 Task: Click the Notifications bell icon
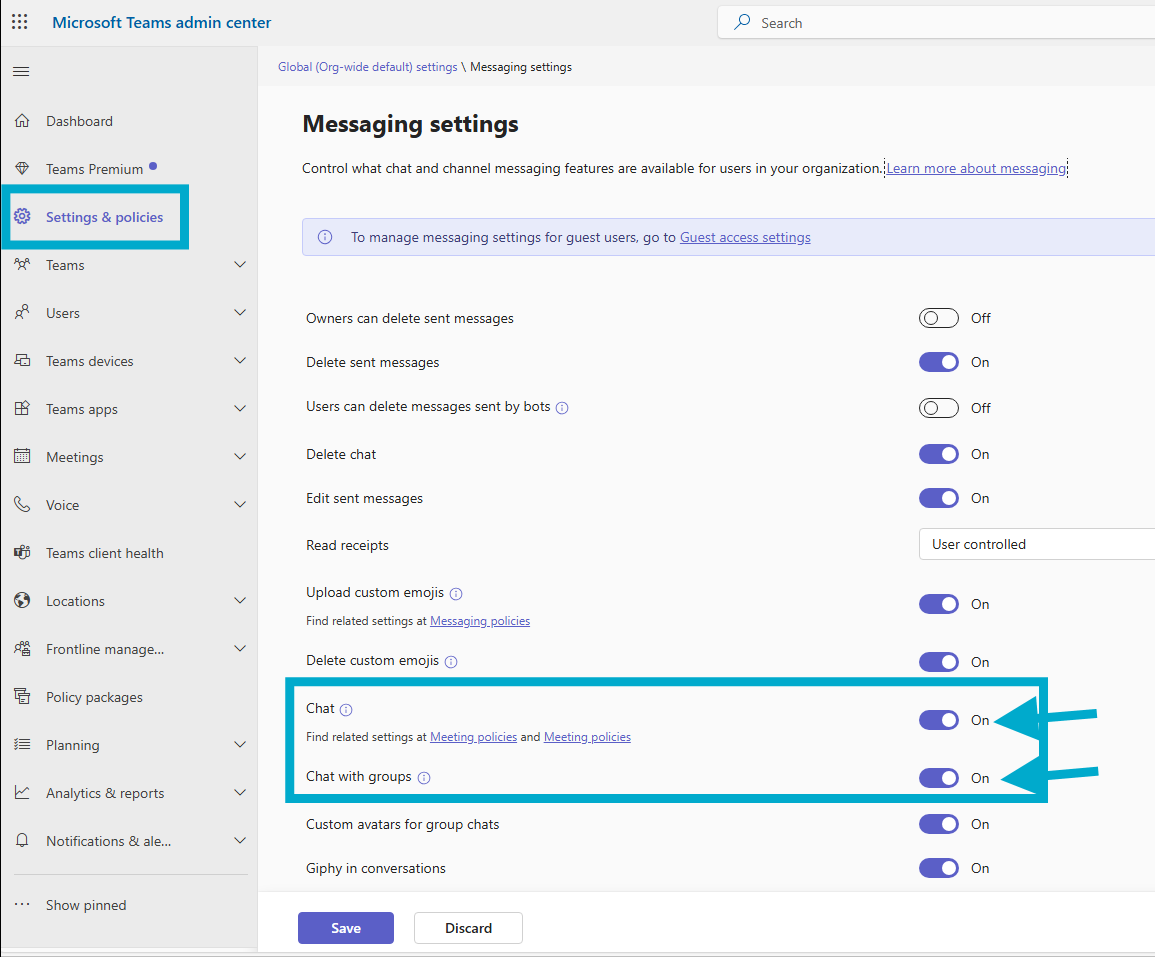[22, 841]
